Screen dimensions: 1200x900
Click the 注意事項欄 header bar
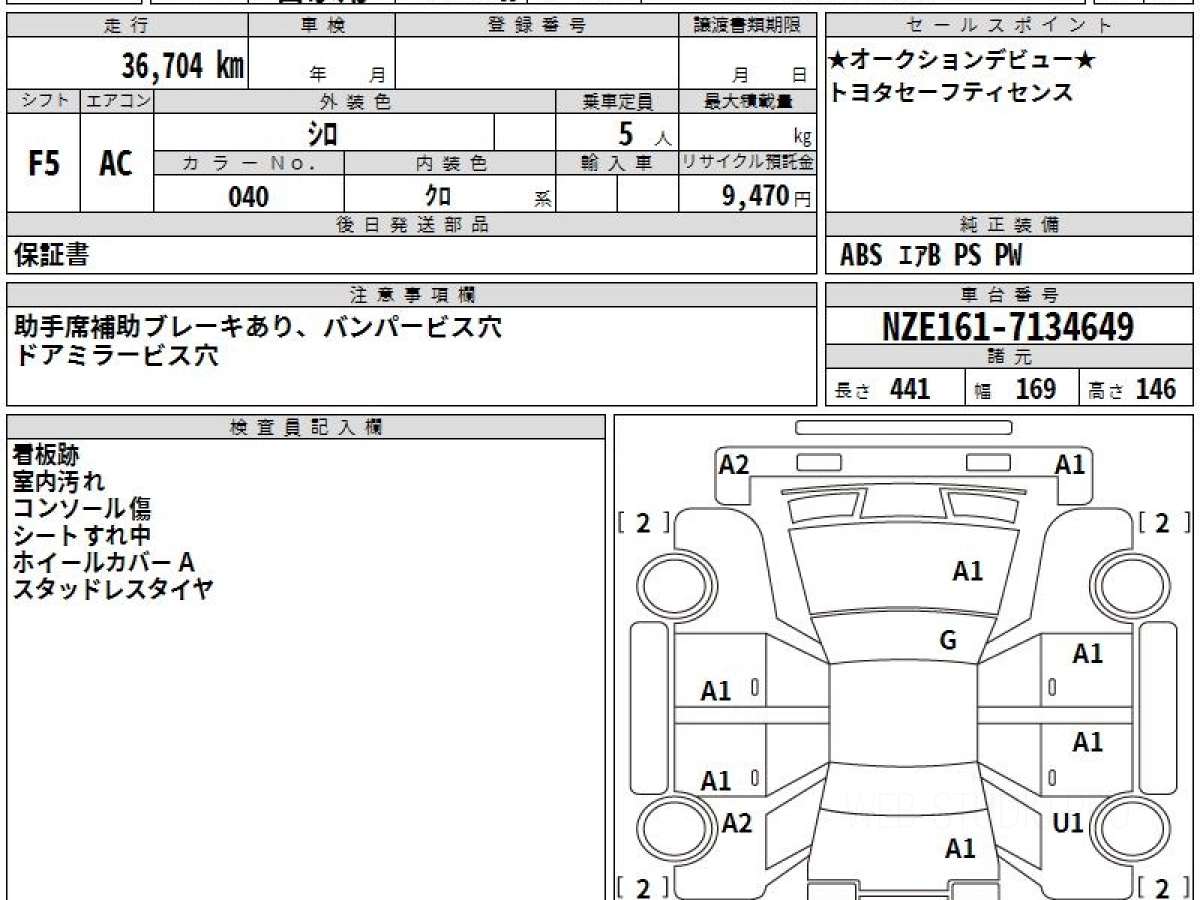tap(411, 295)
